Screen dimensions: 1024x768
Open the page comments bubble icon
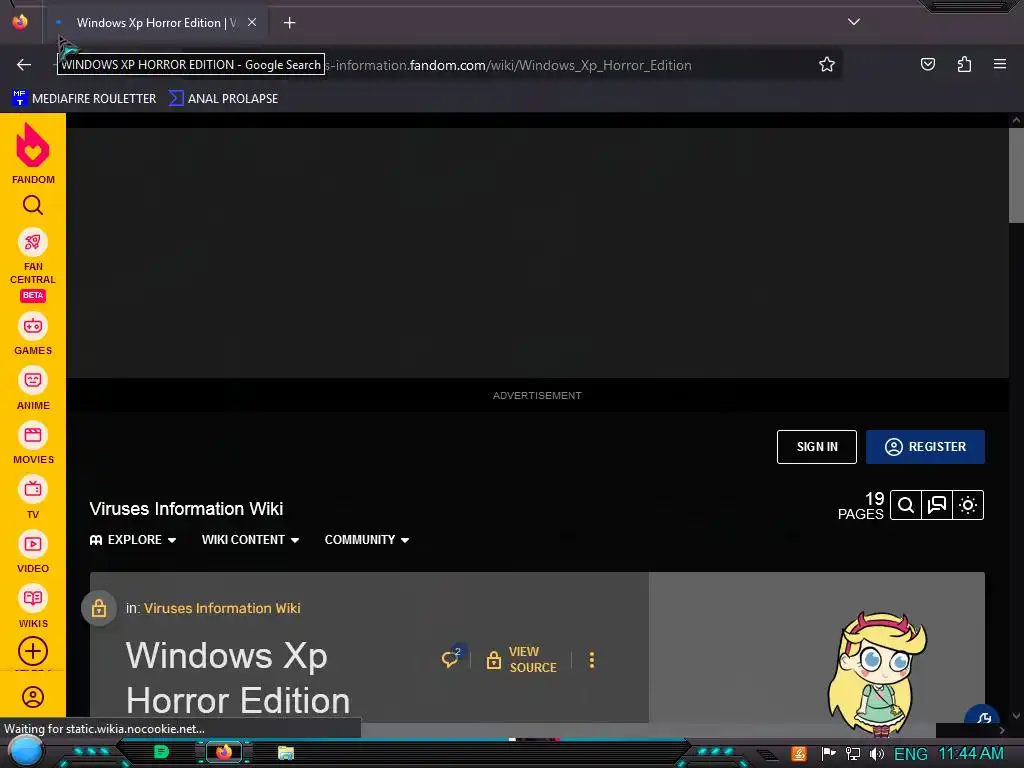coord(451,658)
